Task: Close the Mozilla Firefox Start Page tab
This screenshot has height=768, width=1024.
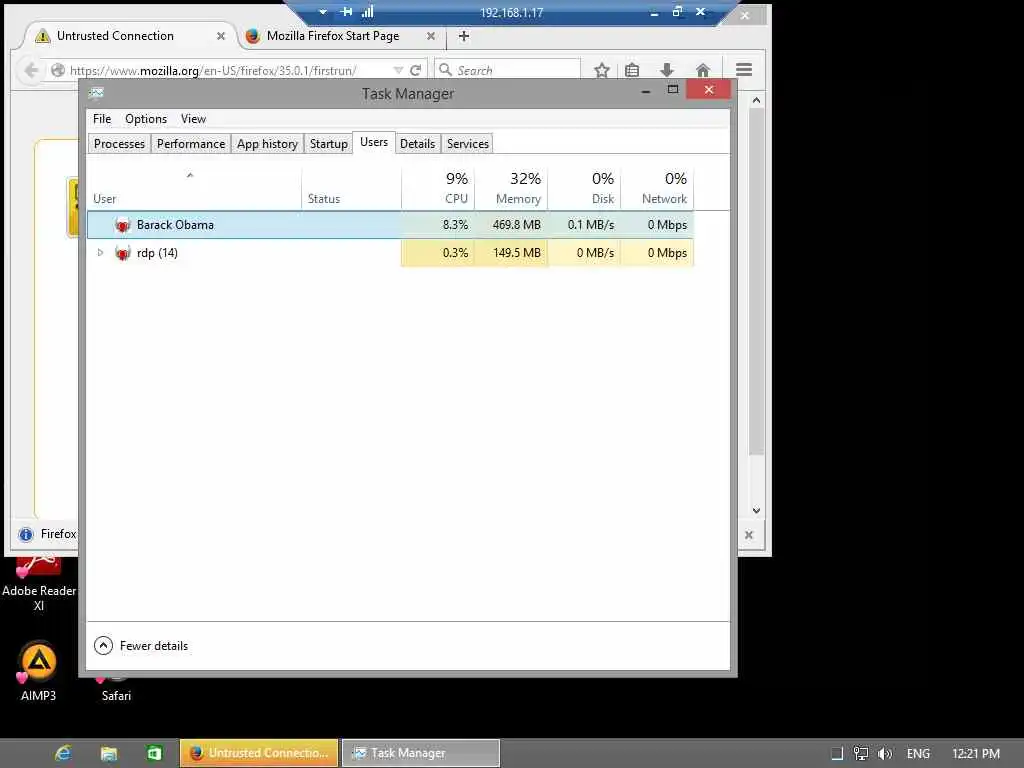Action: point(430,37)
